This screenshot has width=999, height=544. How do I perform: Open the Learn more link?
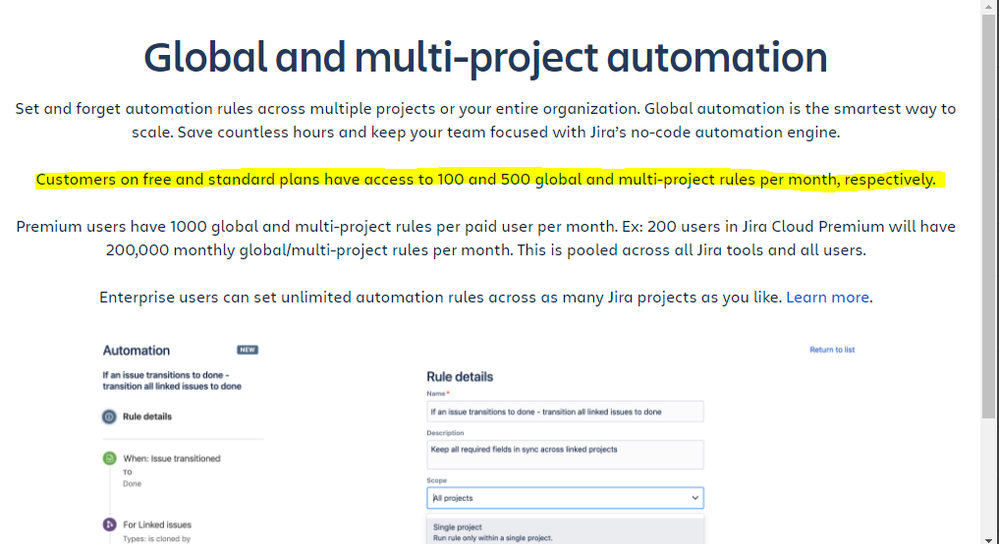tap(827, 297)
